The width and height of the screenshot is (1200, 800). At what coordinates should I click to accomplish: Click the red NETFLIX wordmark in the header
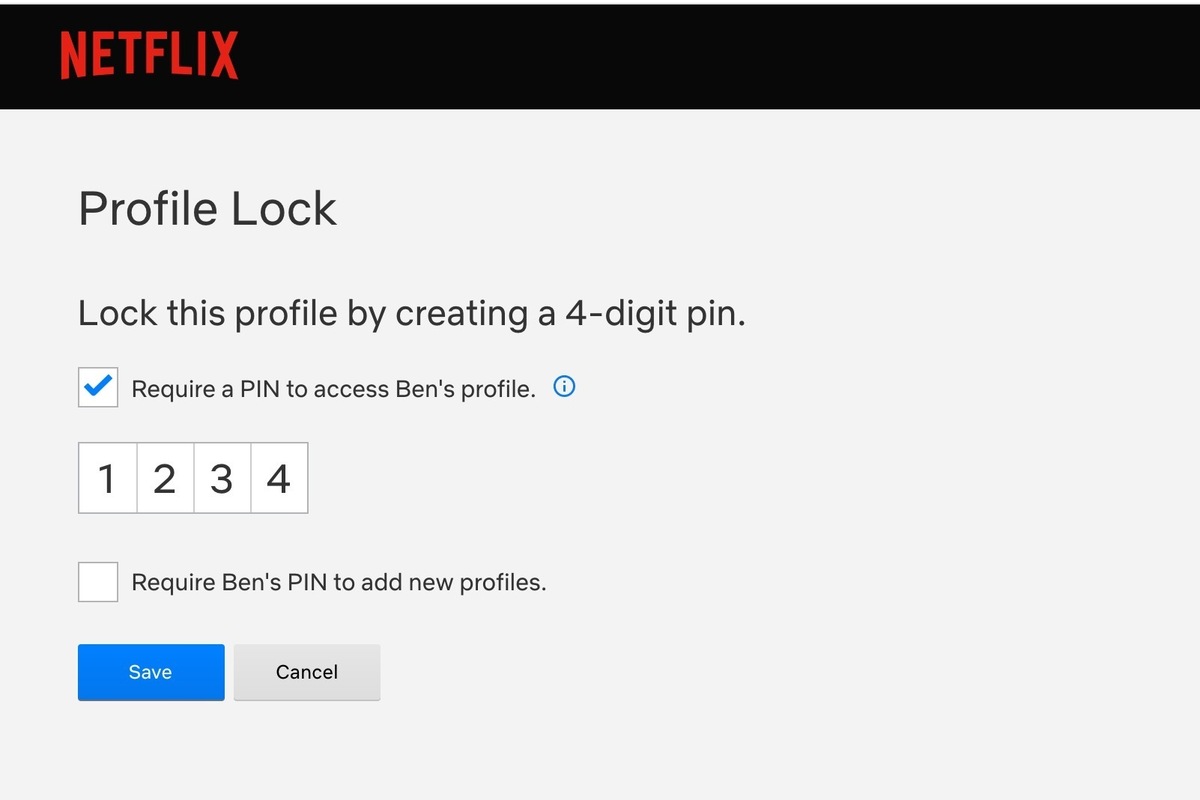point(150,55)
